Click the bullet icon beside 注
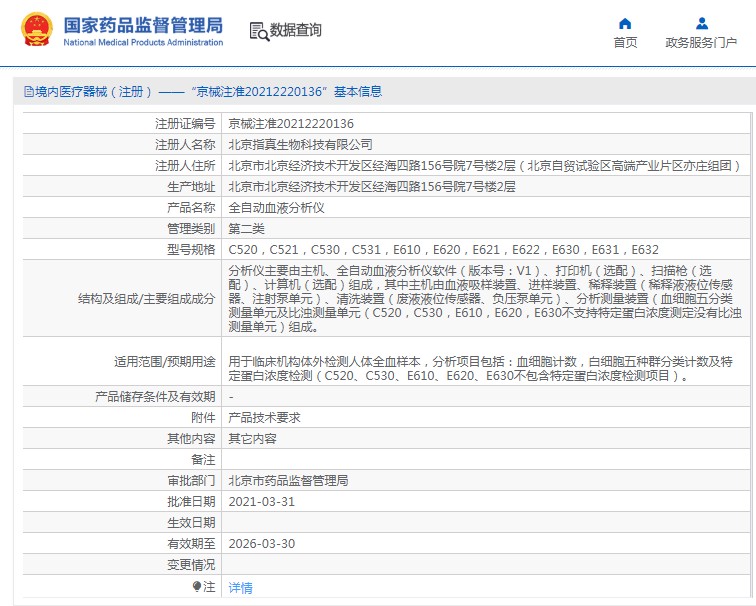 [x=197, y=586]
